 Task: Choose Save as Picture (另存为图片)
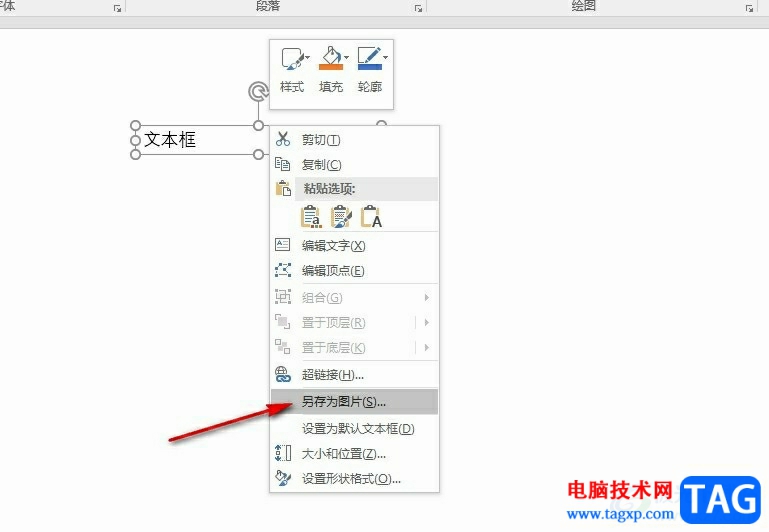[354, 402]
